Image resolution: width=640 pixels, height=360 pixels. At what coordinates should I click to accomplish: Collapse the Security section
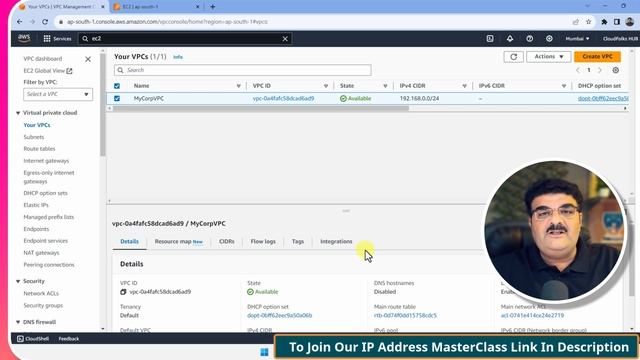click(x=18, y=281)
